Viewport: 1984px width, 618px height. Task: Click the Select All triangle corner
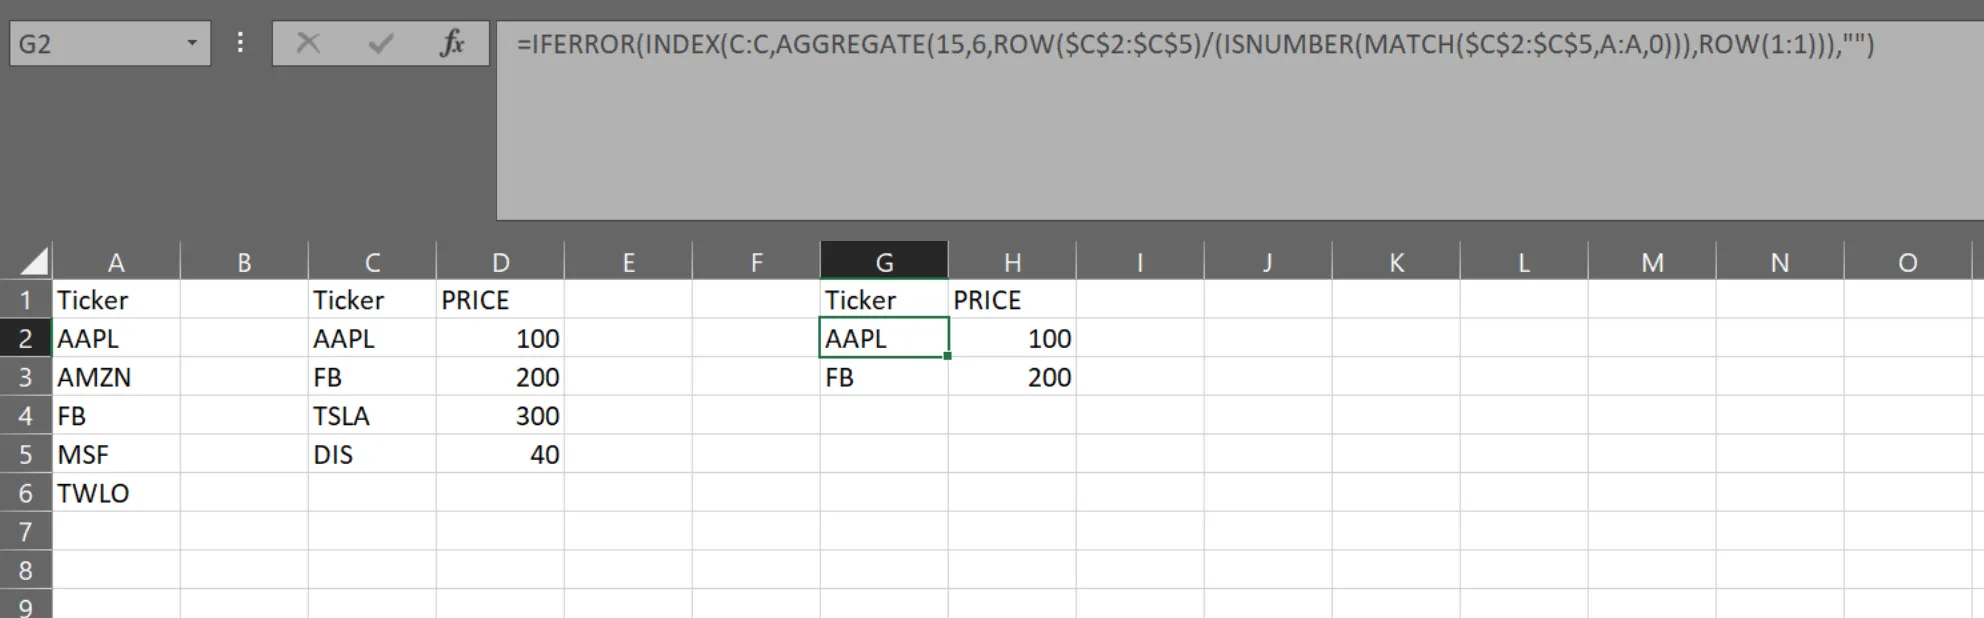point(34,262)
